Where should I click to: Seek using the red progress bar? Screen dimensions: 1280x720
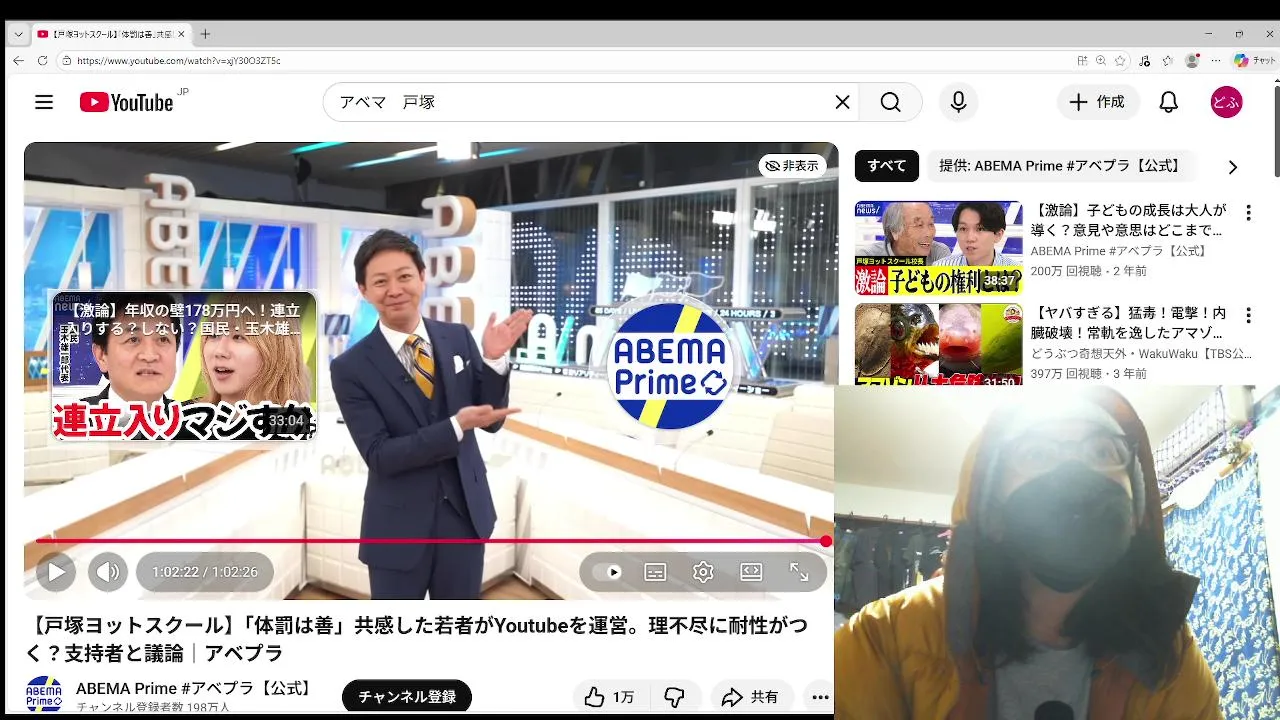click(x=431, y=541)
